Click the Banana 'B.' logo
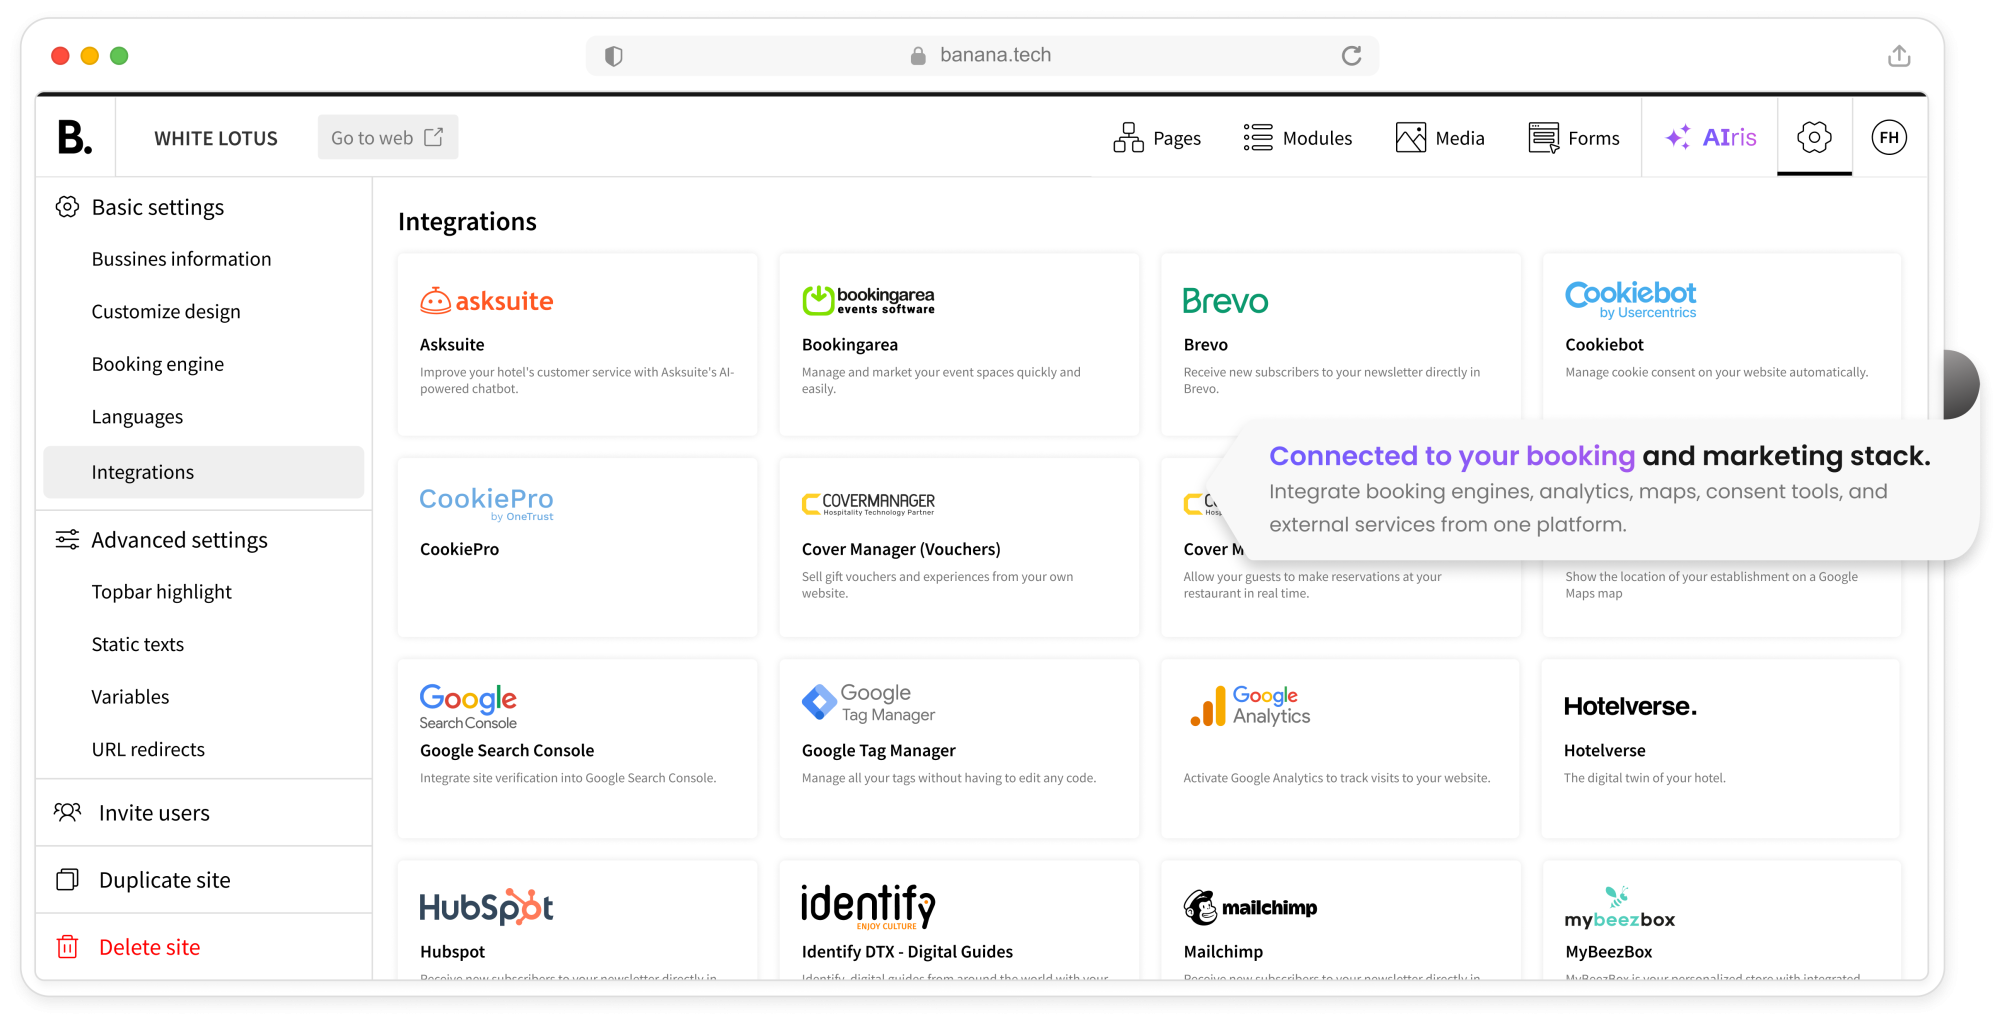This screenshot has height=1019, width=2000. pyautogui.click(x=75, y=137)
